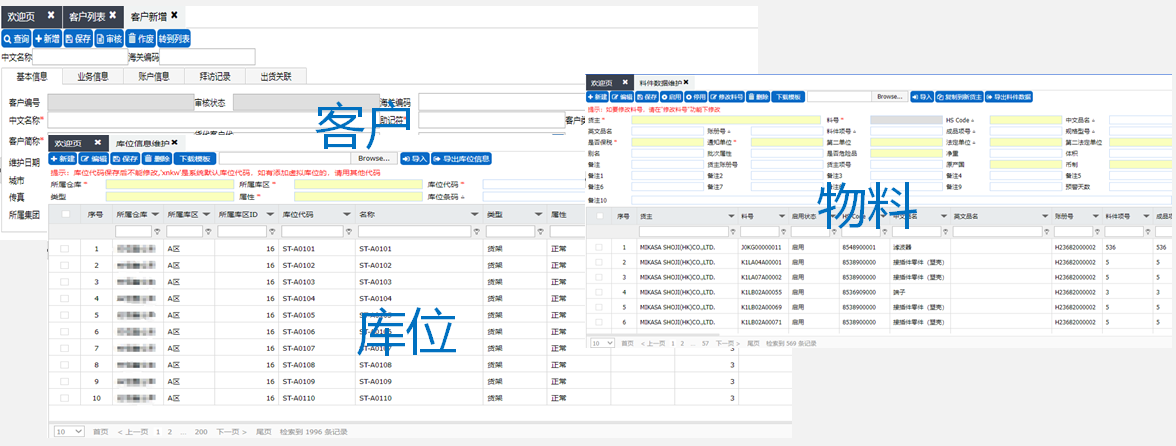Image resolution: width=1176 pixels, height=446 pixels.
Task: Tick the select-all checkbox in 库位 table header
Action: (x=64, y=214)
